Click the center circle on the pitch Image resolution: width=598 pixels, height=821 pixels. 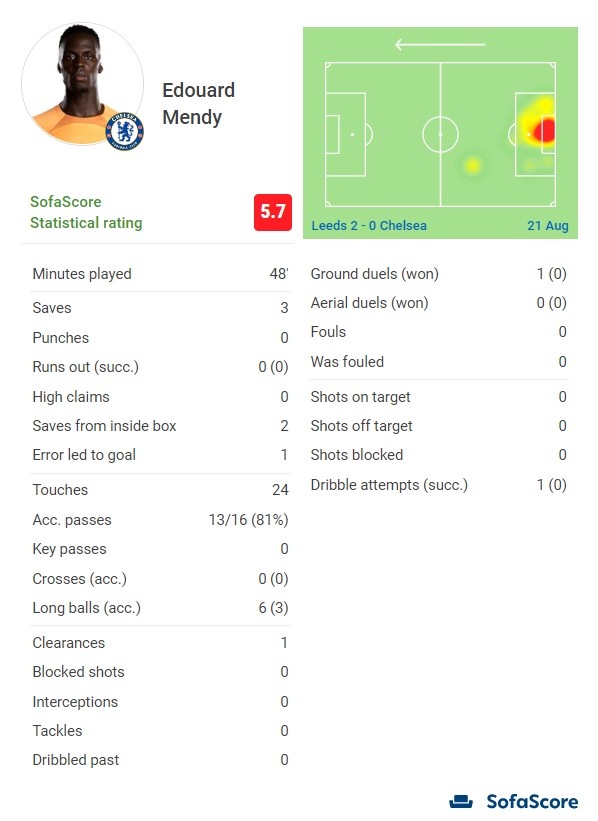[440, 135]
